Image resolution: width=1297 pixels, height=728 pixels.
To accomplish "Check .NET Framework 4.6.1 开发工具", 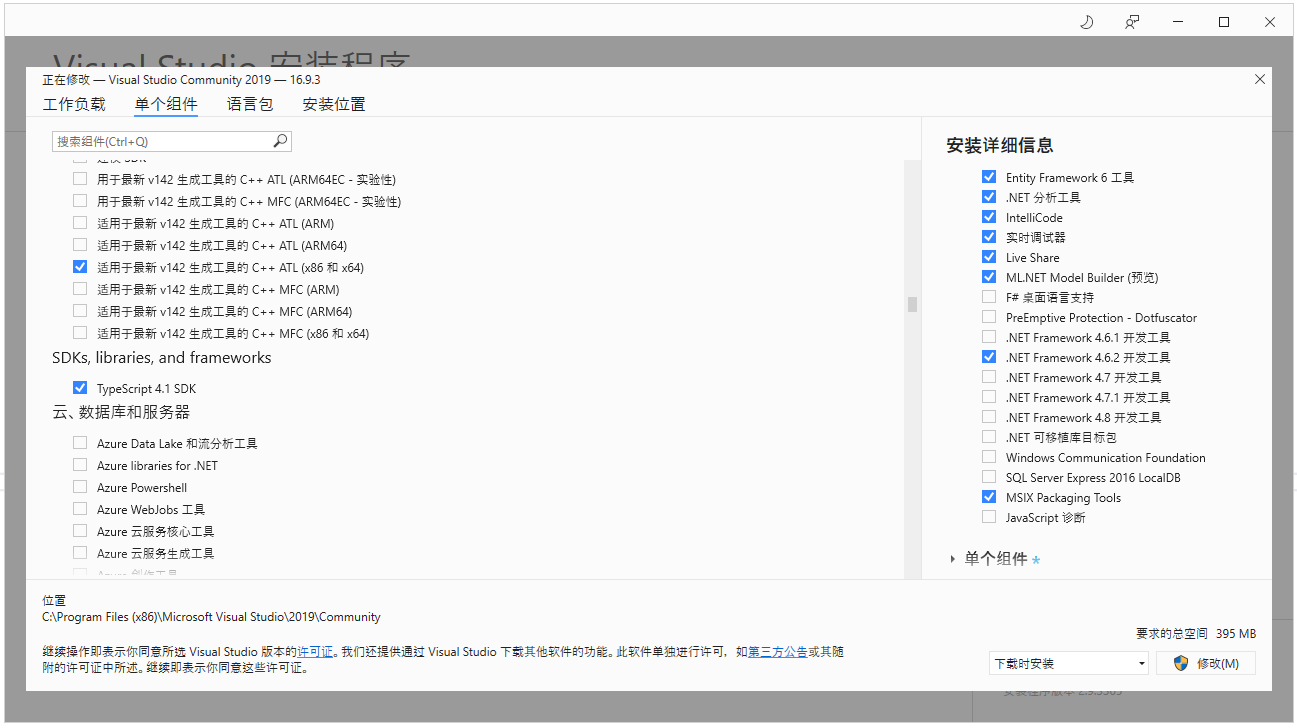I will pos(989,337).
